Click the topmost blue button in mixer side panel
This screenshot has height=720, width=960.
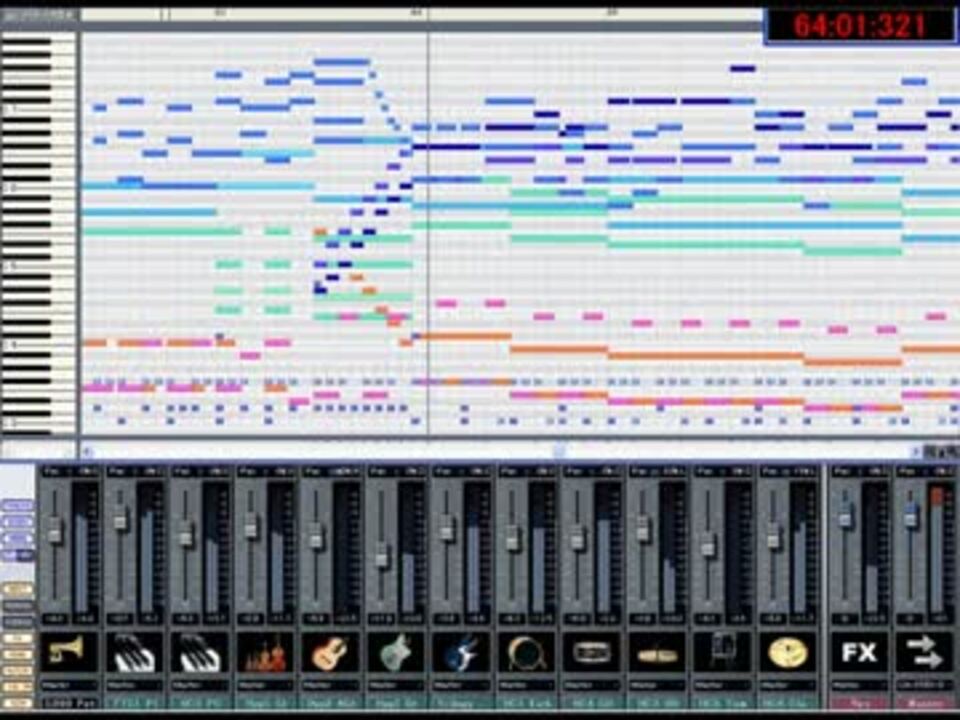(x=17, y=506)
